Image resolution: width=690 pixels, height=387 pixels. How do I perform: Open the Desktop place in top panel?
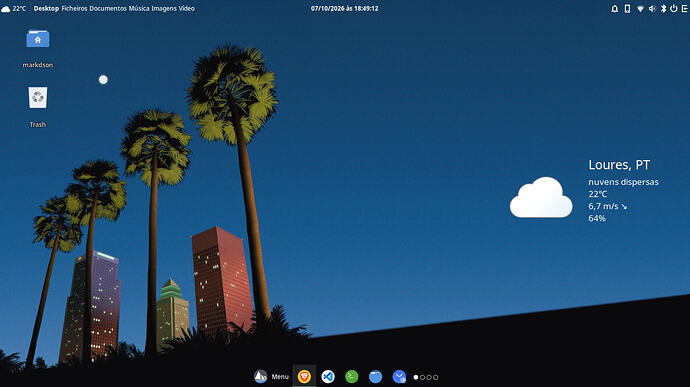pyautogui.click(x=46, y=8)
